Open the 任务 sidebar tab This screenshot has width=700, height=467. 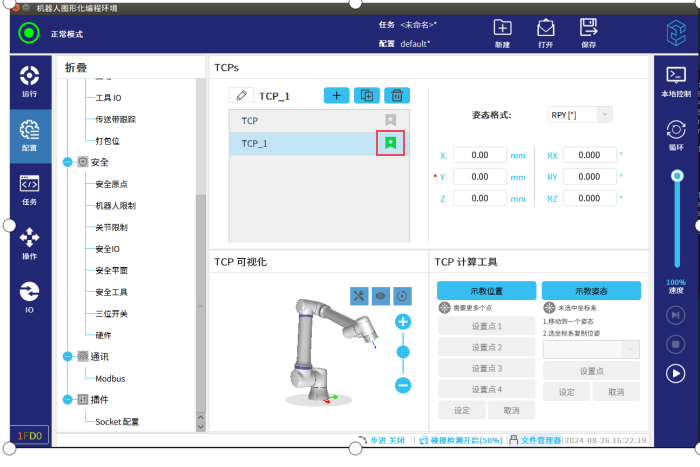(x=29, y=188)
